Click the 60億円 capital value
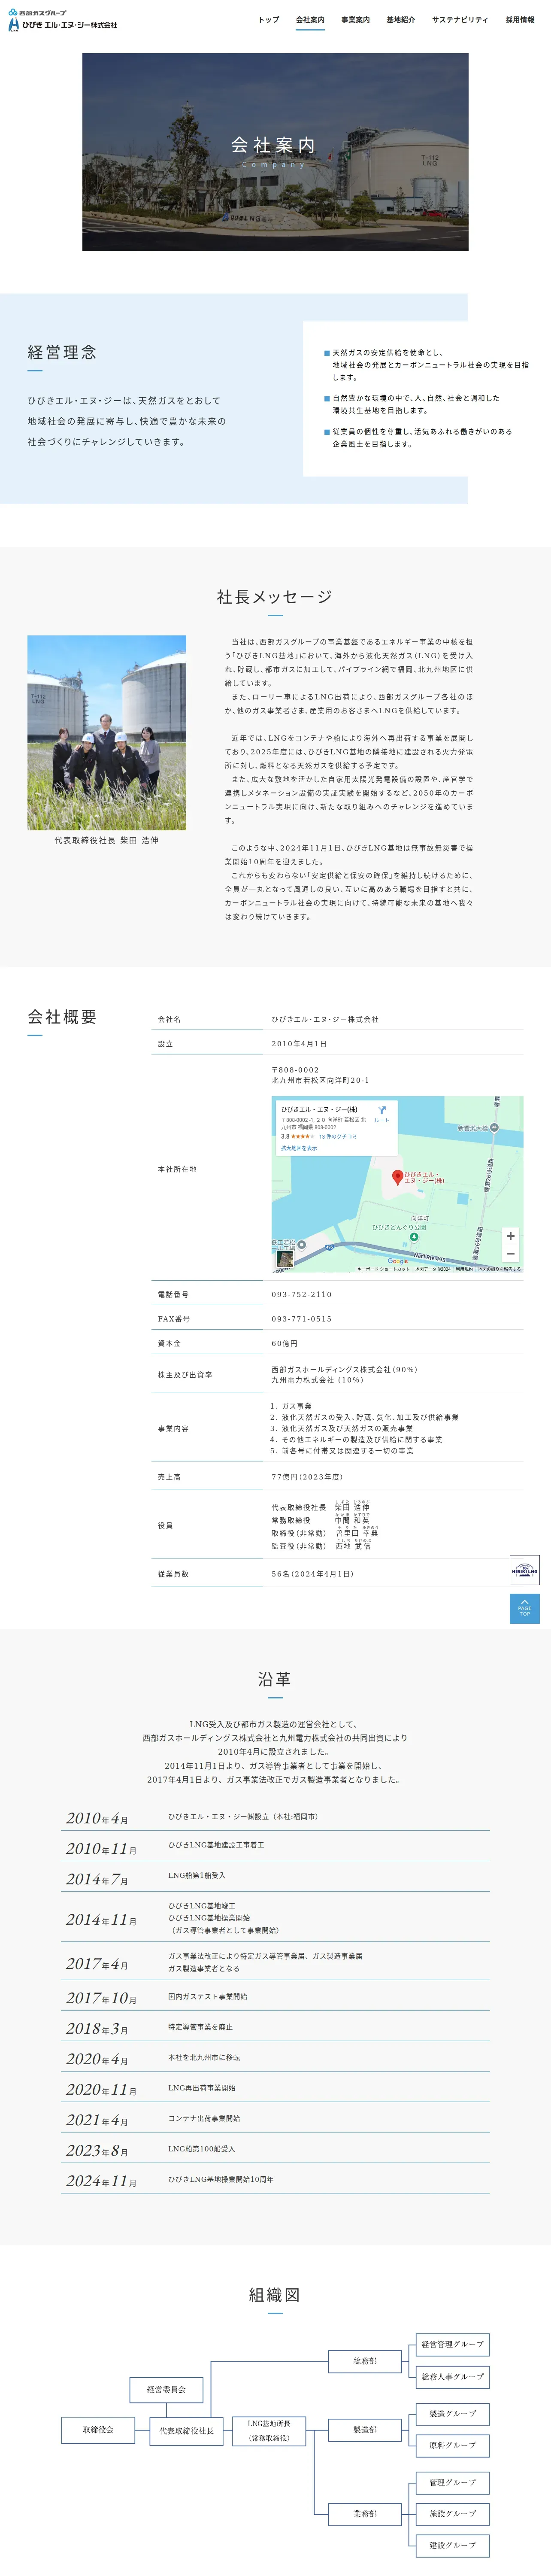This screenshot has height=2576, width=551. (284, 1344)
